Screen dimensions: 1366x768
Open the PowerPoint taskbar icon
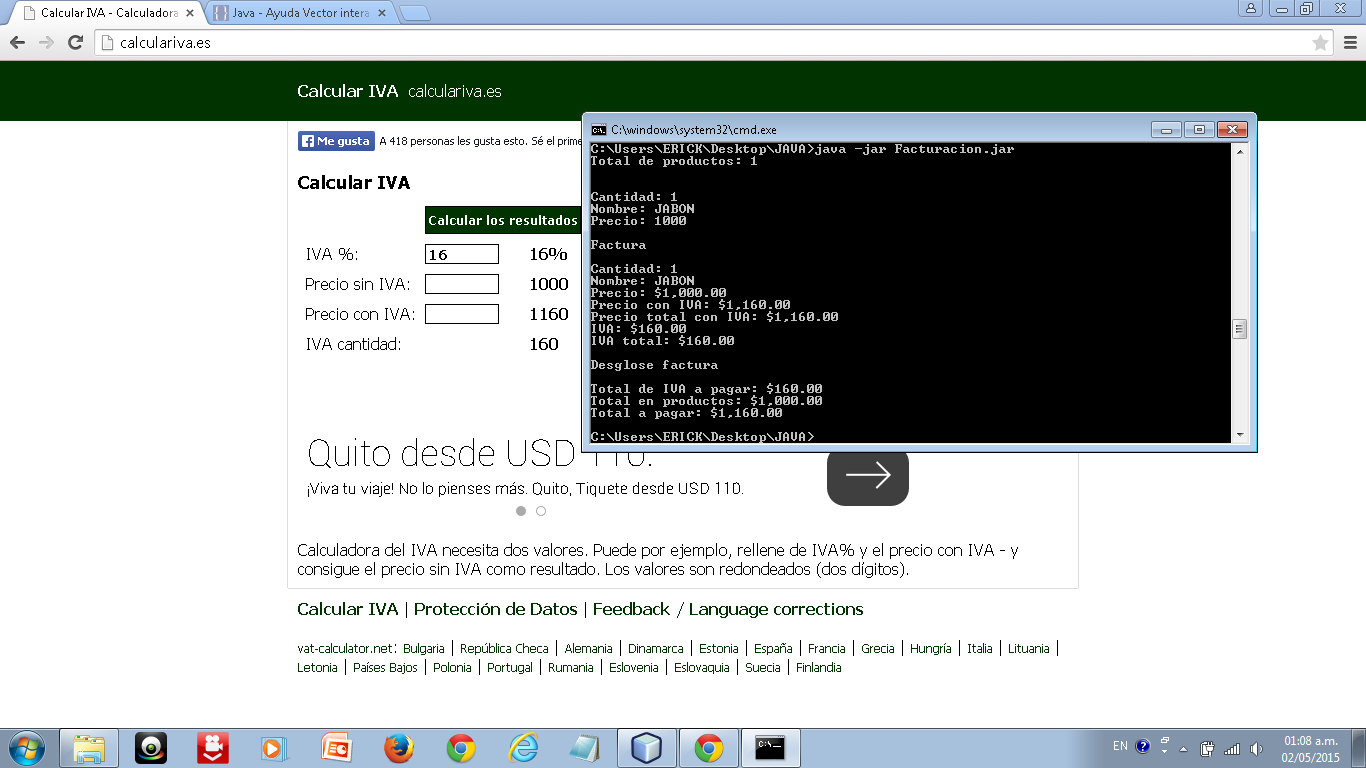(336, 748)
